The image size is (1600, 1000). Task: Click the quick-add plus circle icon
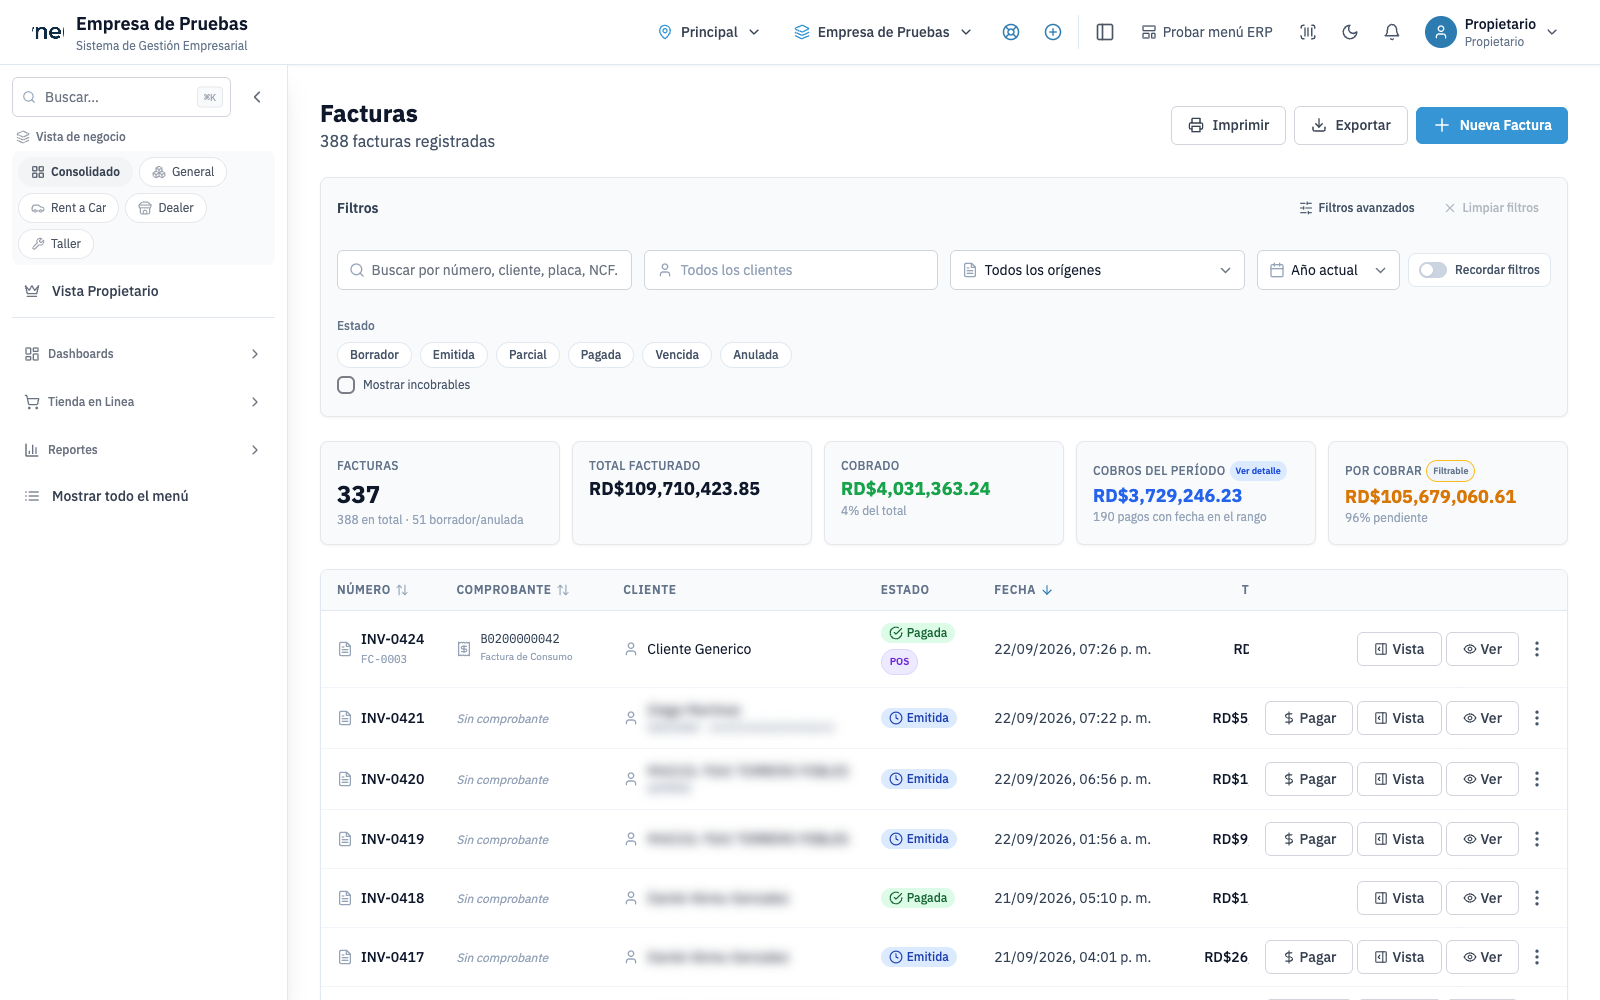click(1053, 32)
